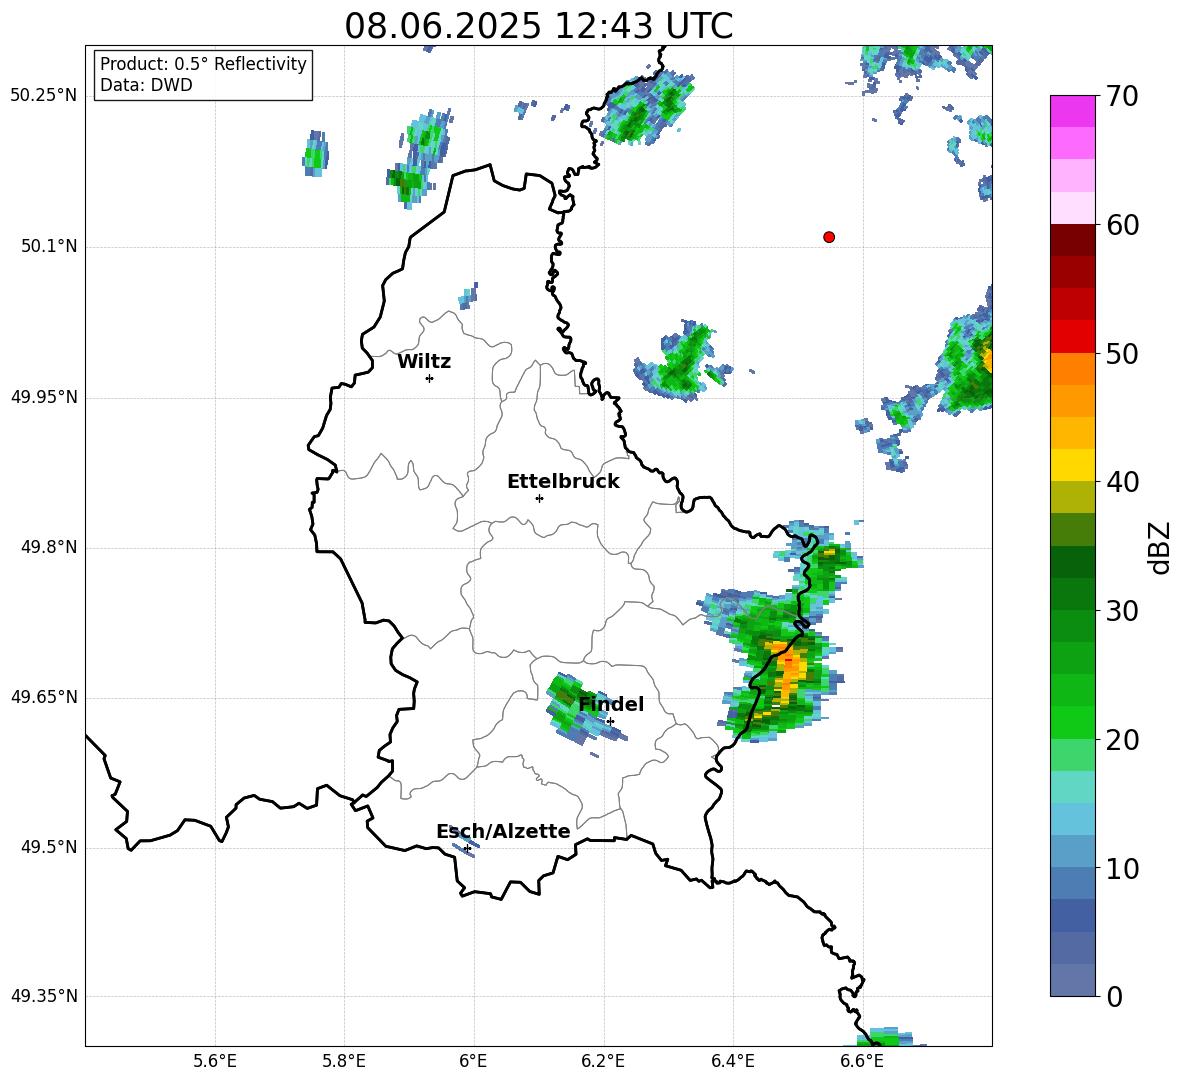Click the 6.6°E longitude label
The height and width of the screenshot is (1081, 1184).
pyautogui.click(x=862, y=1061)
